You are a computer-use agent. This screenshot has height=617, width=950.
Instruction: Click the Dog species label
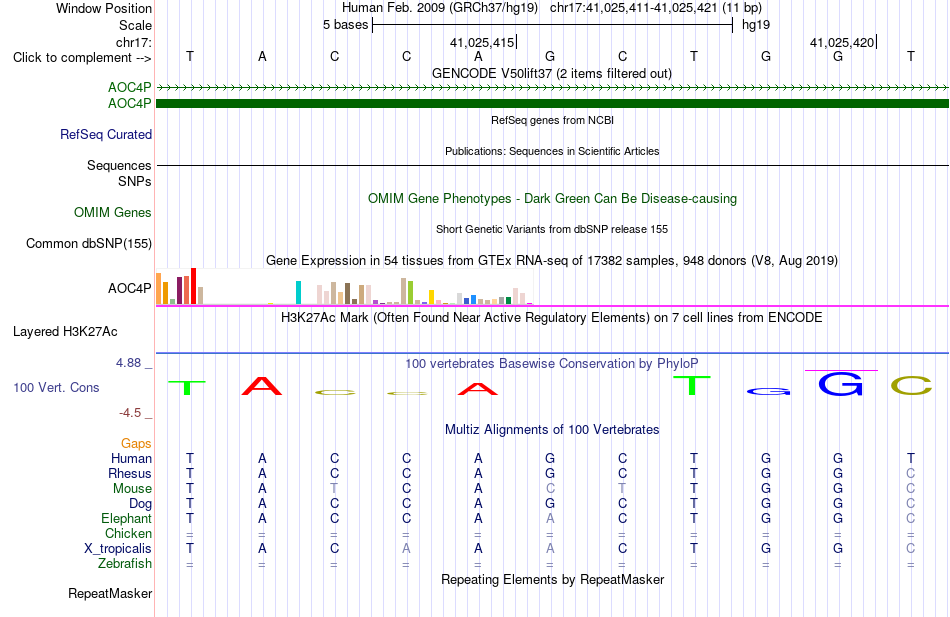[141, 504]
